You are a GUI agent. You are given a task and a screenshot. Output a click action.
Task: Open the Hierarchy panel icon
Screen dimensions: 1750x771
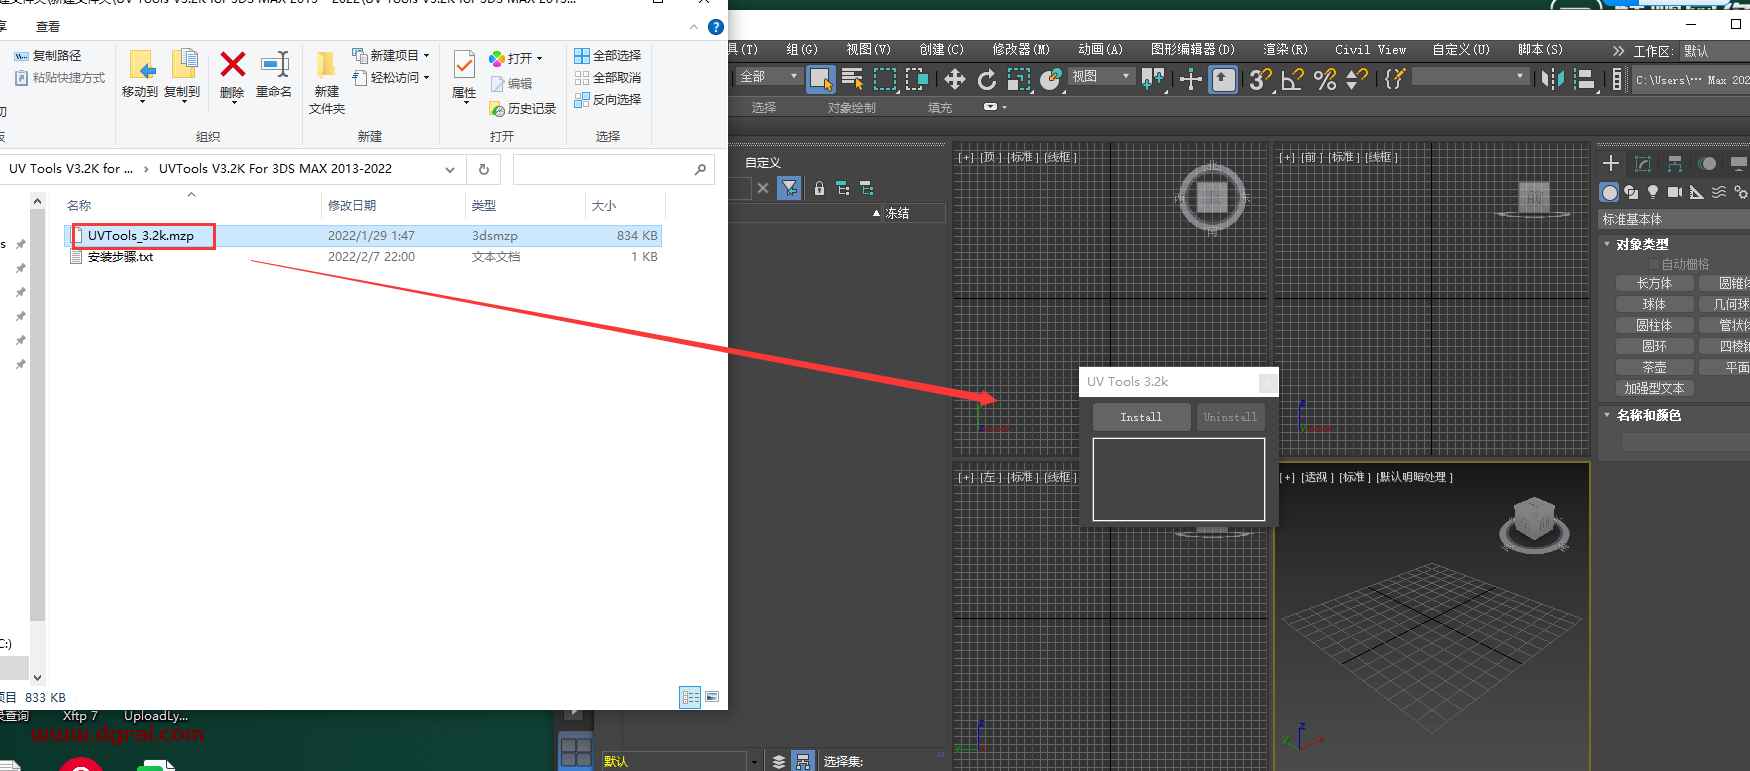pos(1675,163)
